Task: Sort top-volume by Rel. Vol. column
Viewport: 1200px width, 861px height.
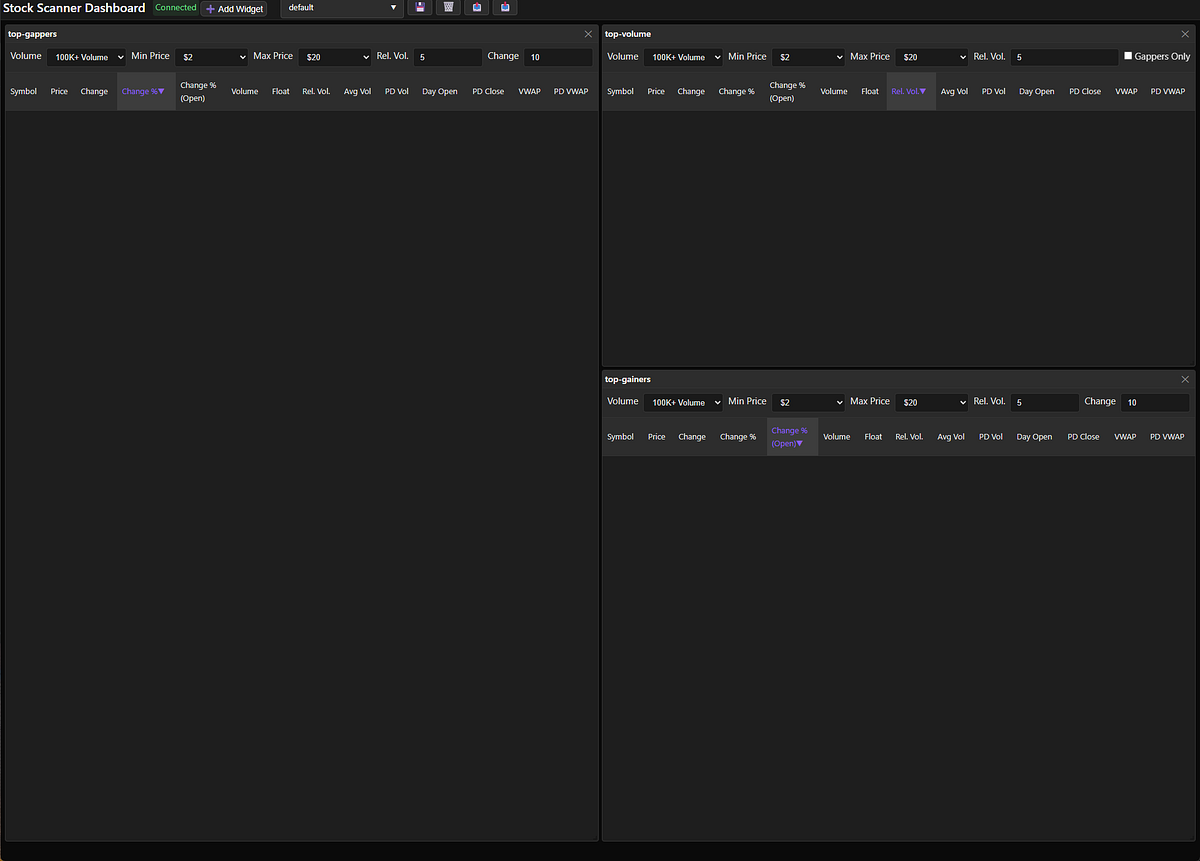Action: pos(909,92)
